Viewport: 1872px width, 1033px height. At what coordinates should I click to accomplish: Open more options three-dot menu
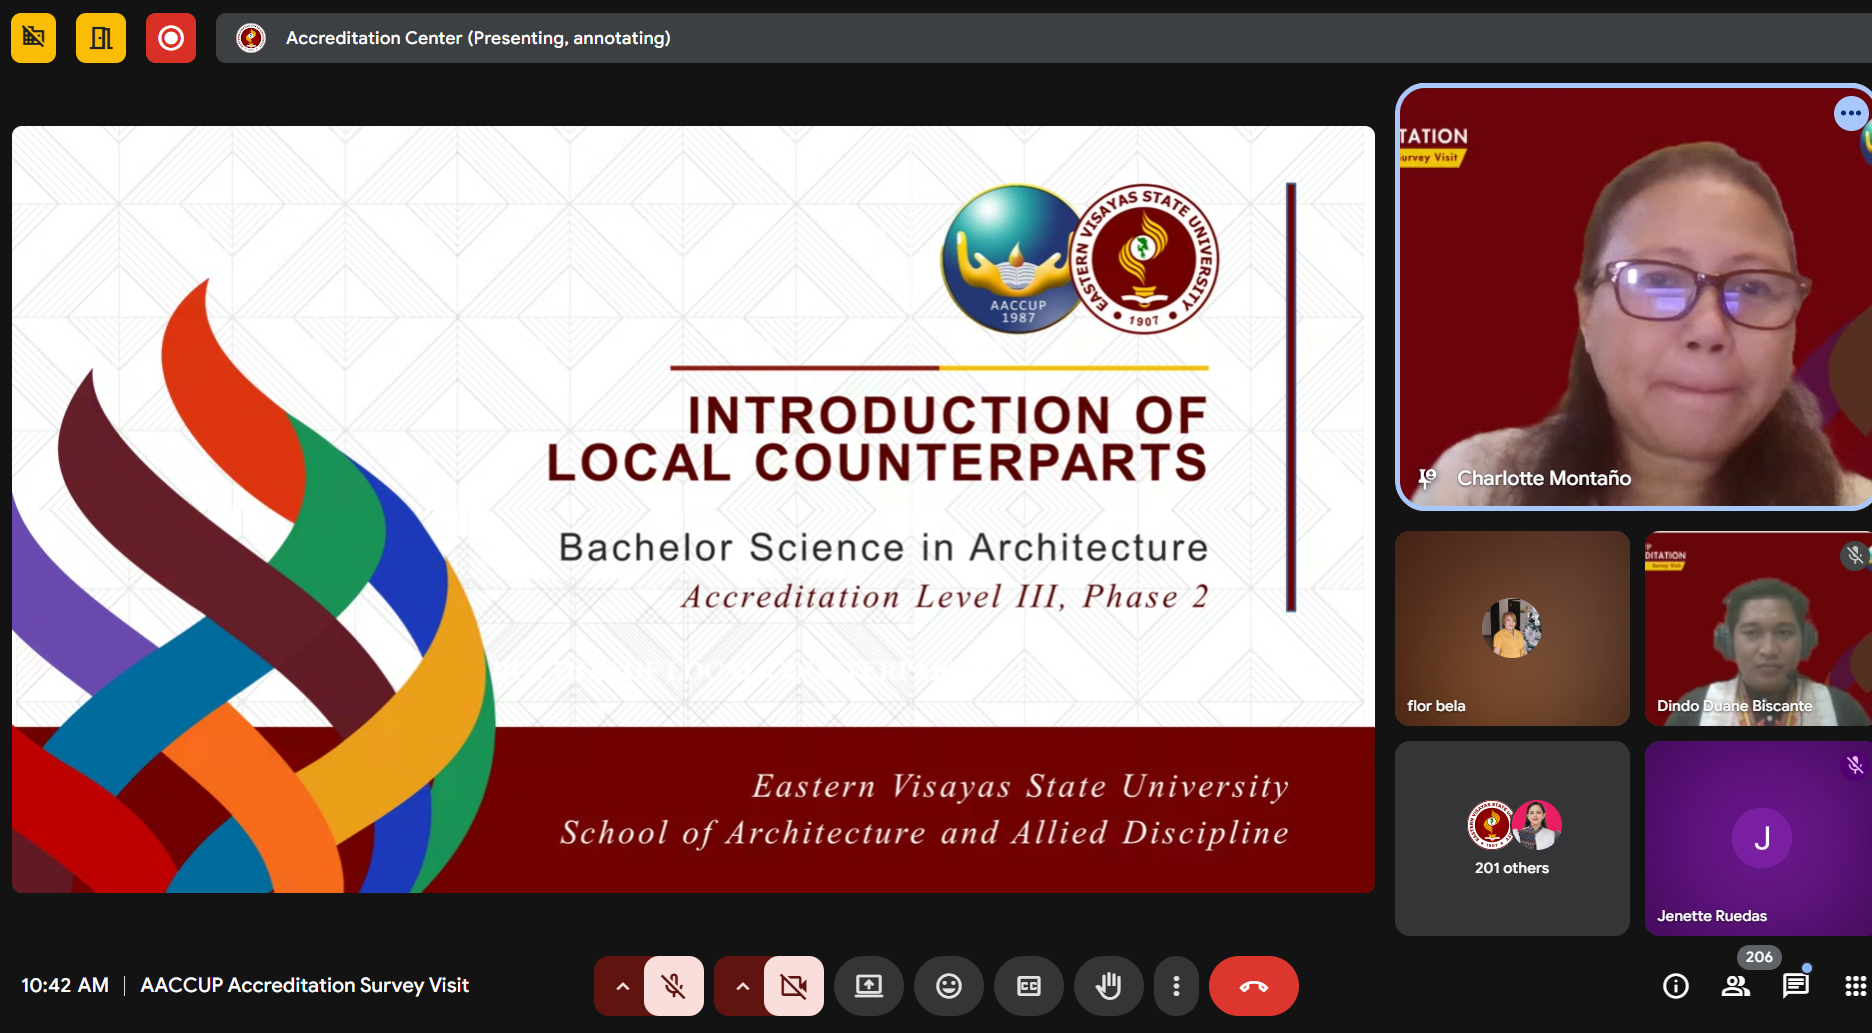[x=1176, y=986]
